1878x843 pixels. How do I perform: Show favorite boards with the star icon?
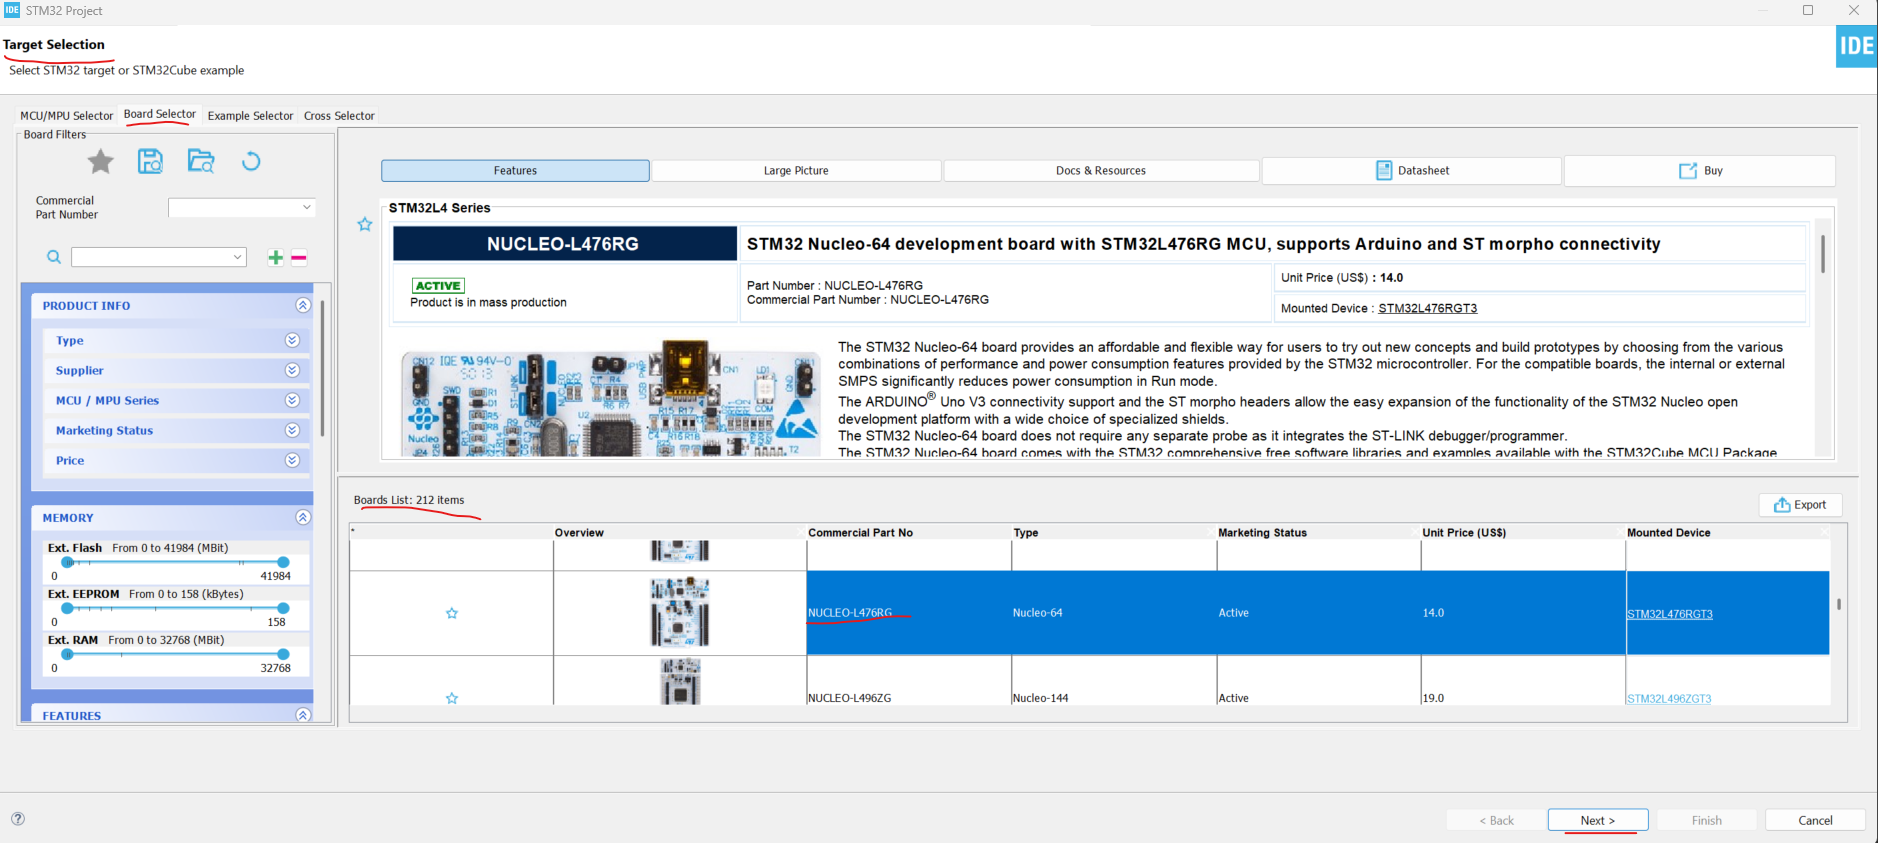pos(100,161)
